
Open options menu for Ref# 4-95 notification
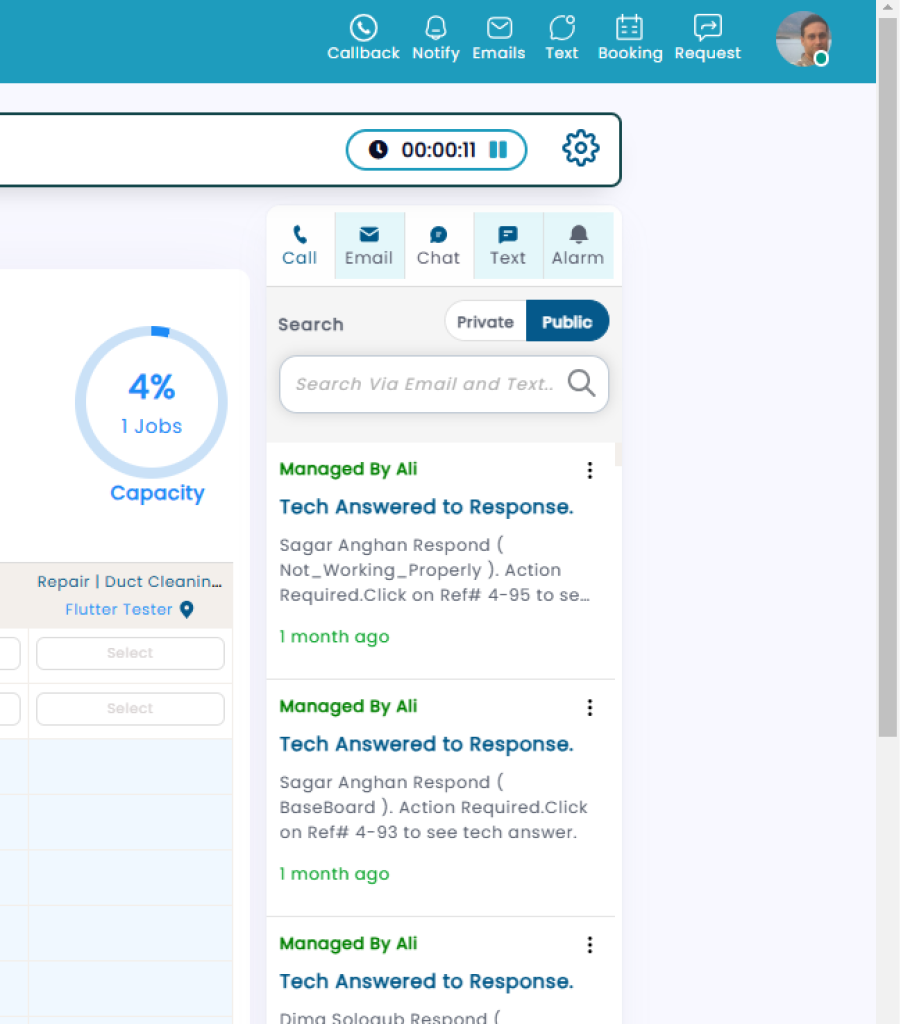tap(590, 470)
